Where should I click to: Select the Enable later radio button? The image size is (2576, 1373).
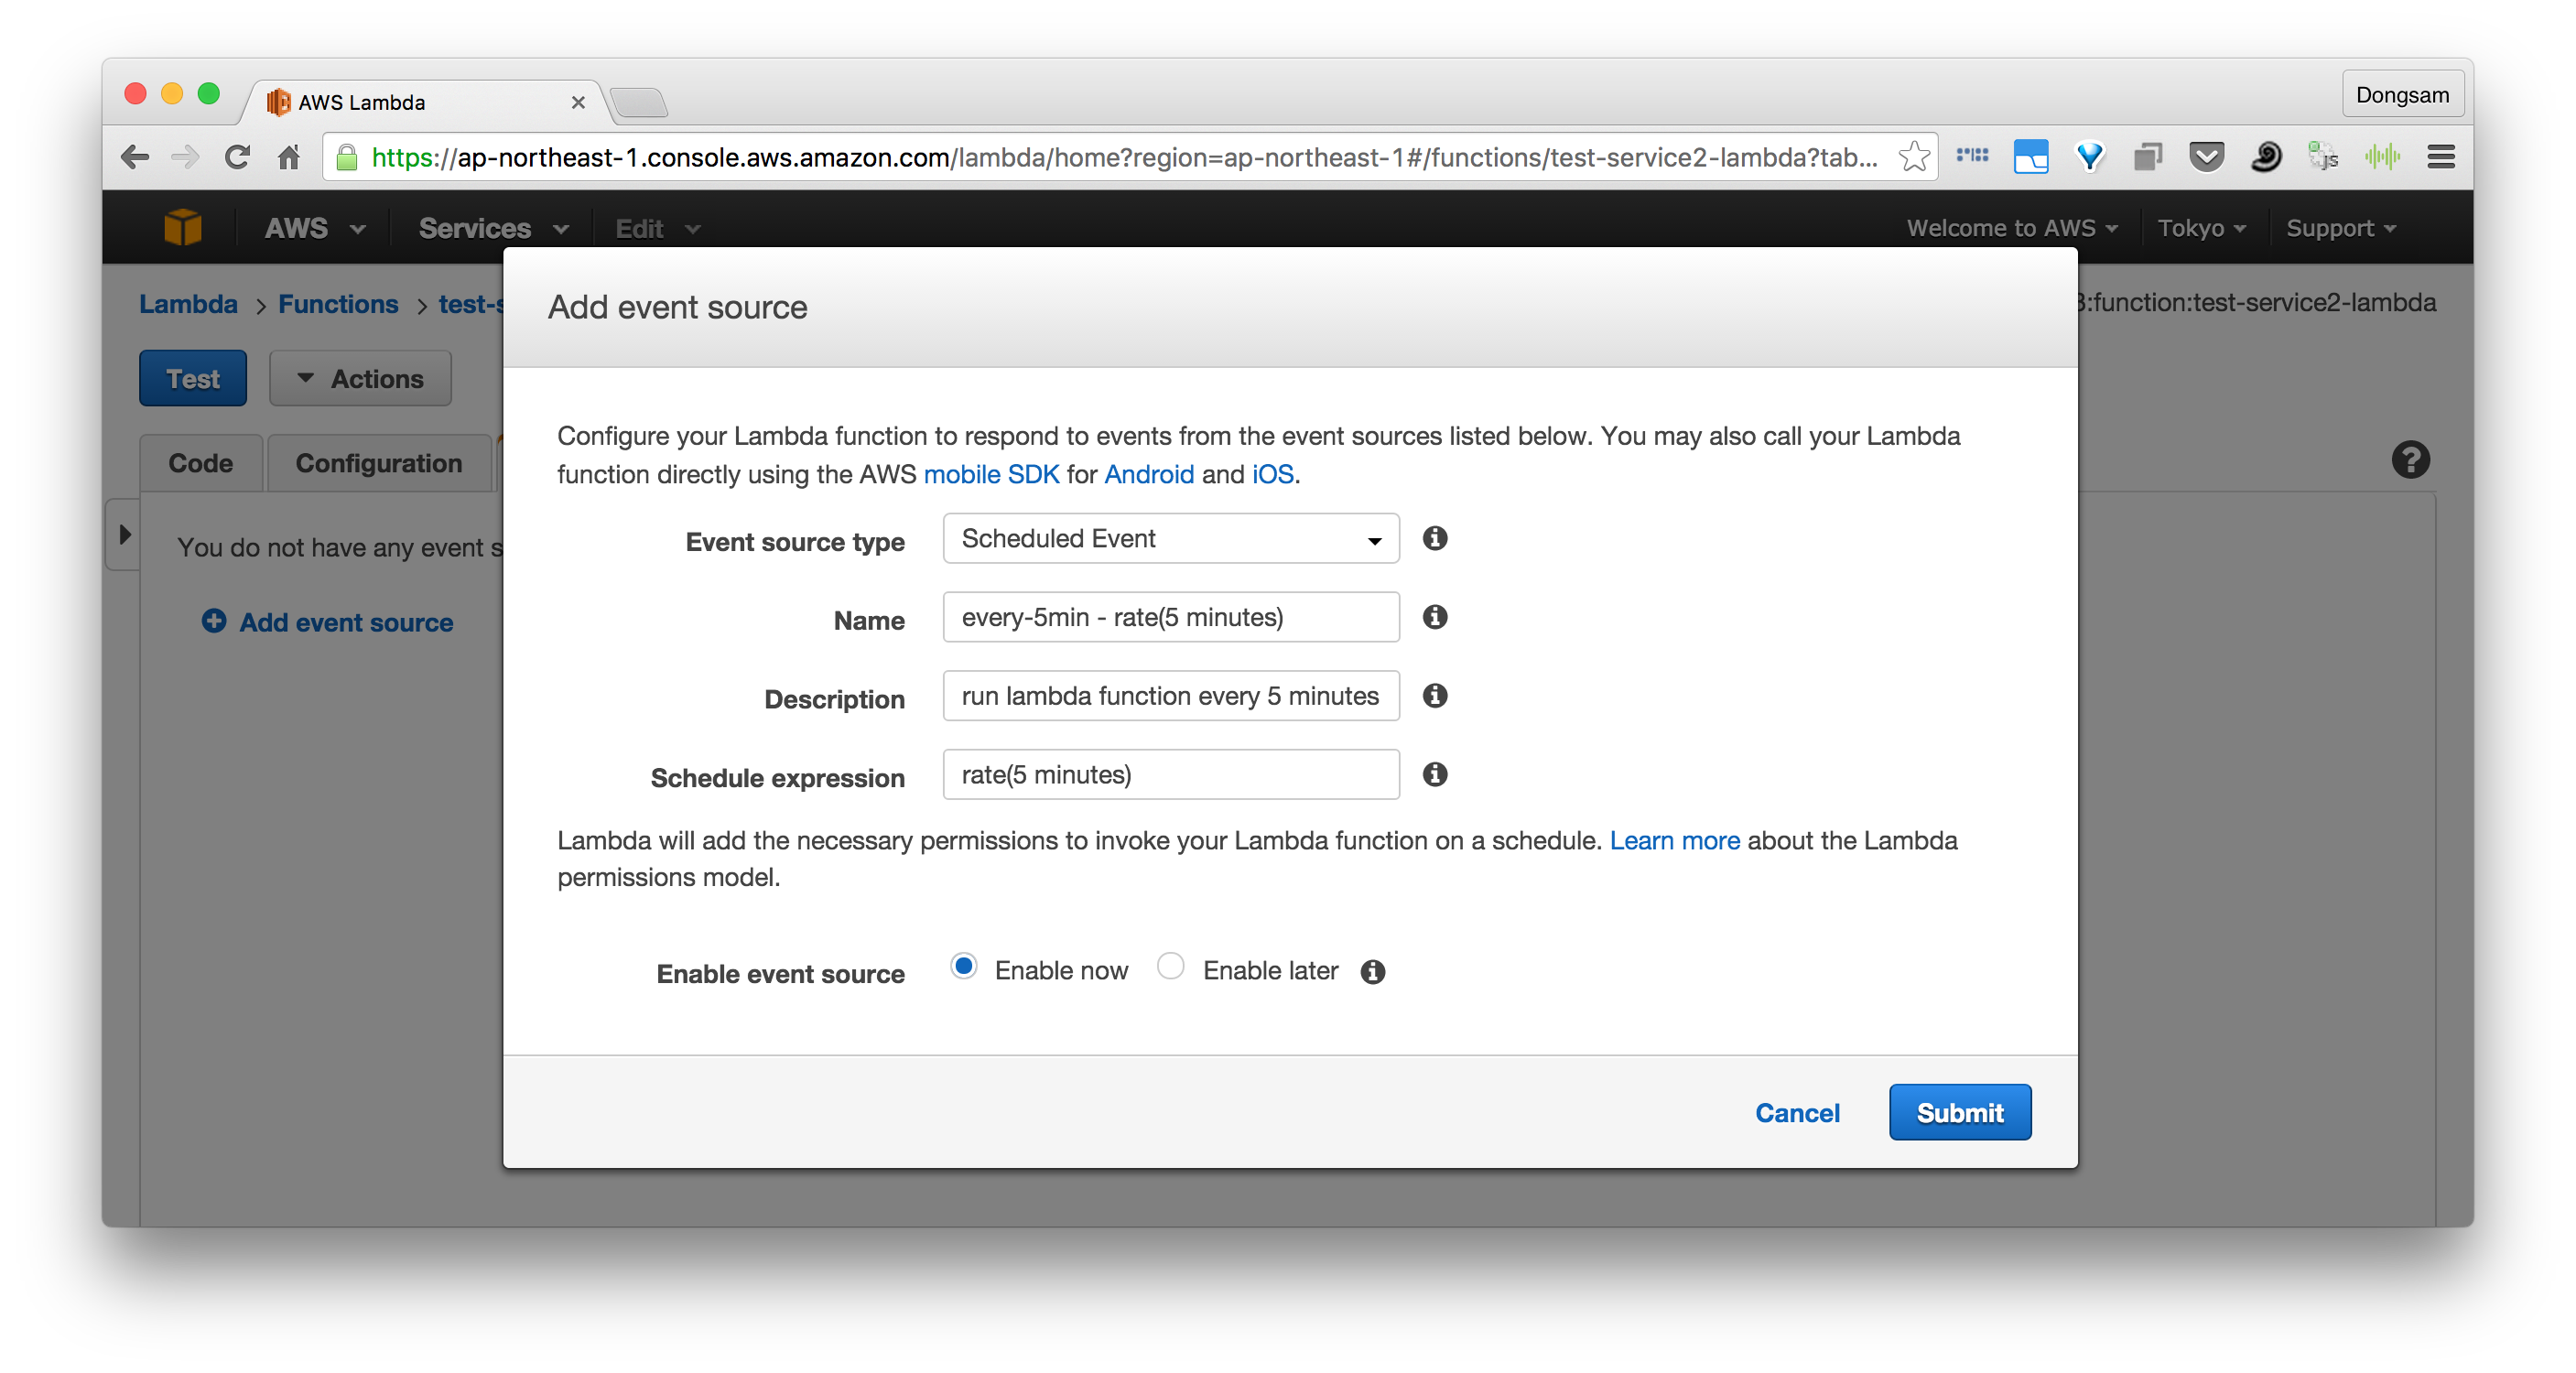point(1170,967)
